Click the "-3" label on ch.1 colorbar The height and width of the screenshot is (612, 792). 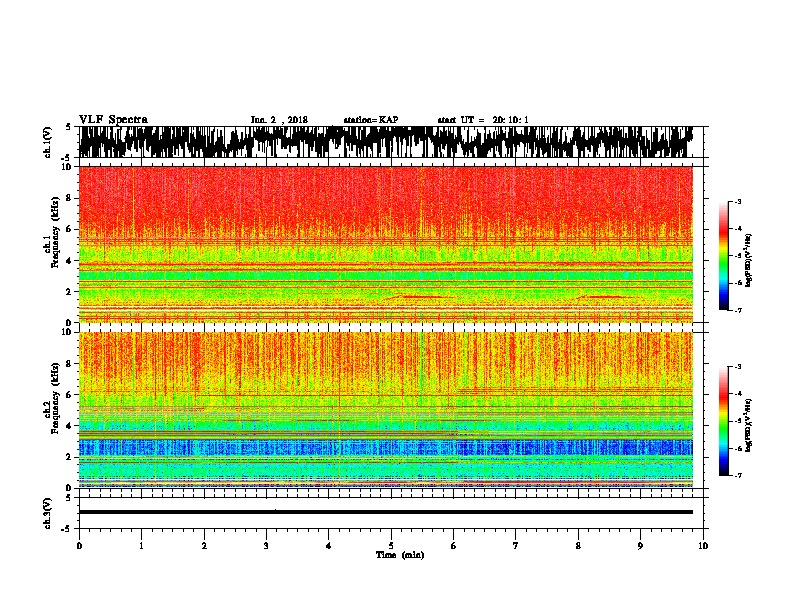click(x=738, y=202)
